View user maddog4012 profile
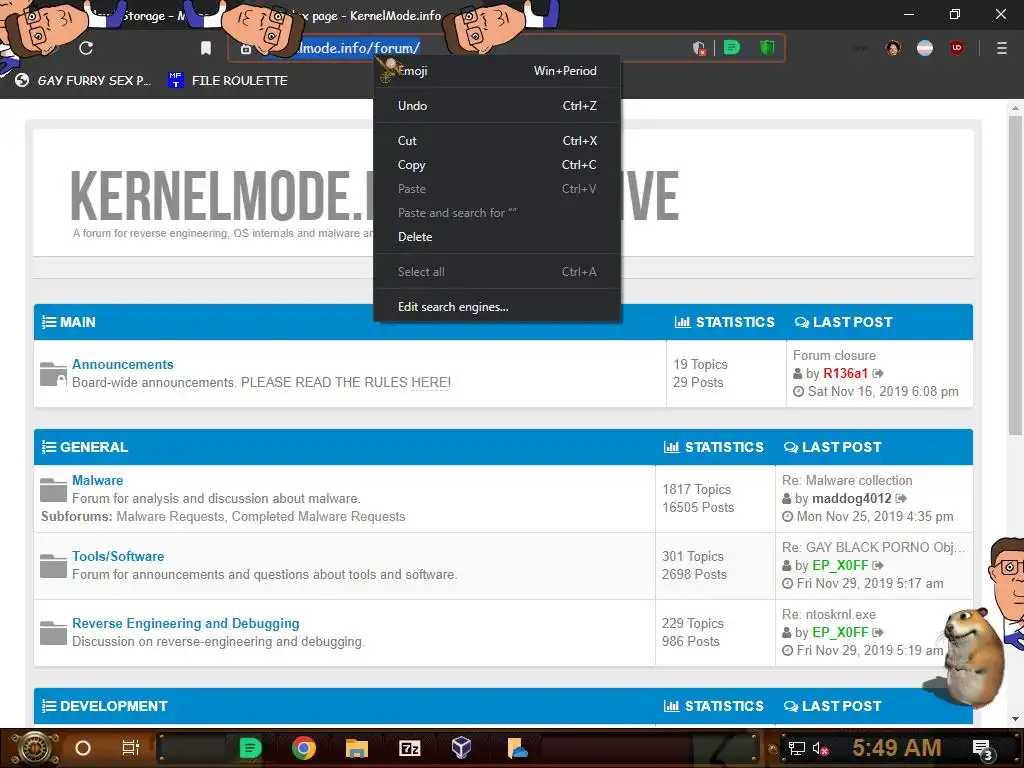1024x768 pixels. pyautogui.click(x=852, y=498)
